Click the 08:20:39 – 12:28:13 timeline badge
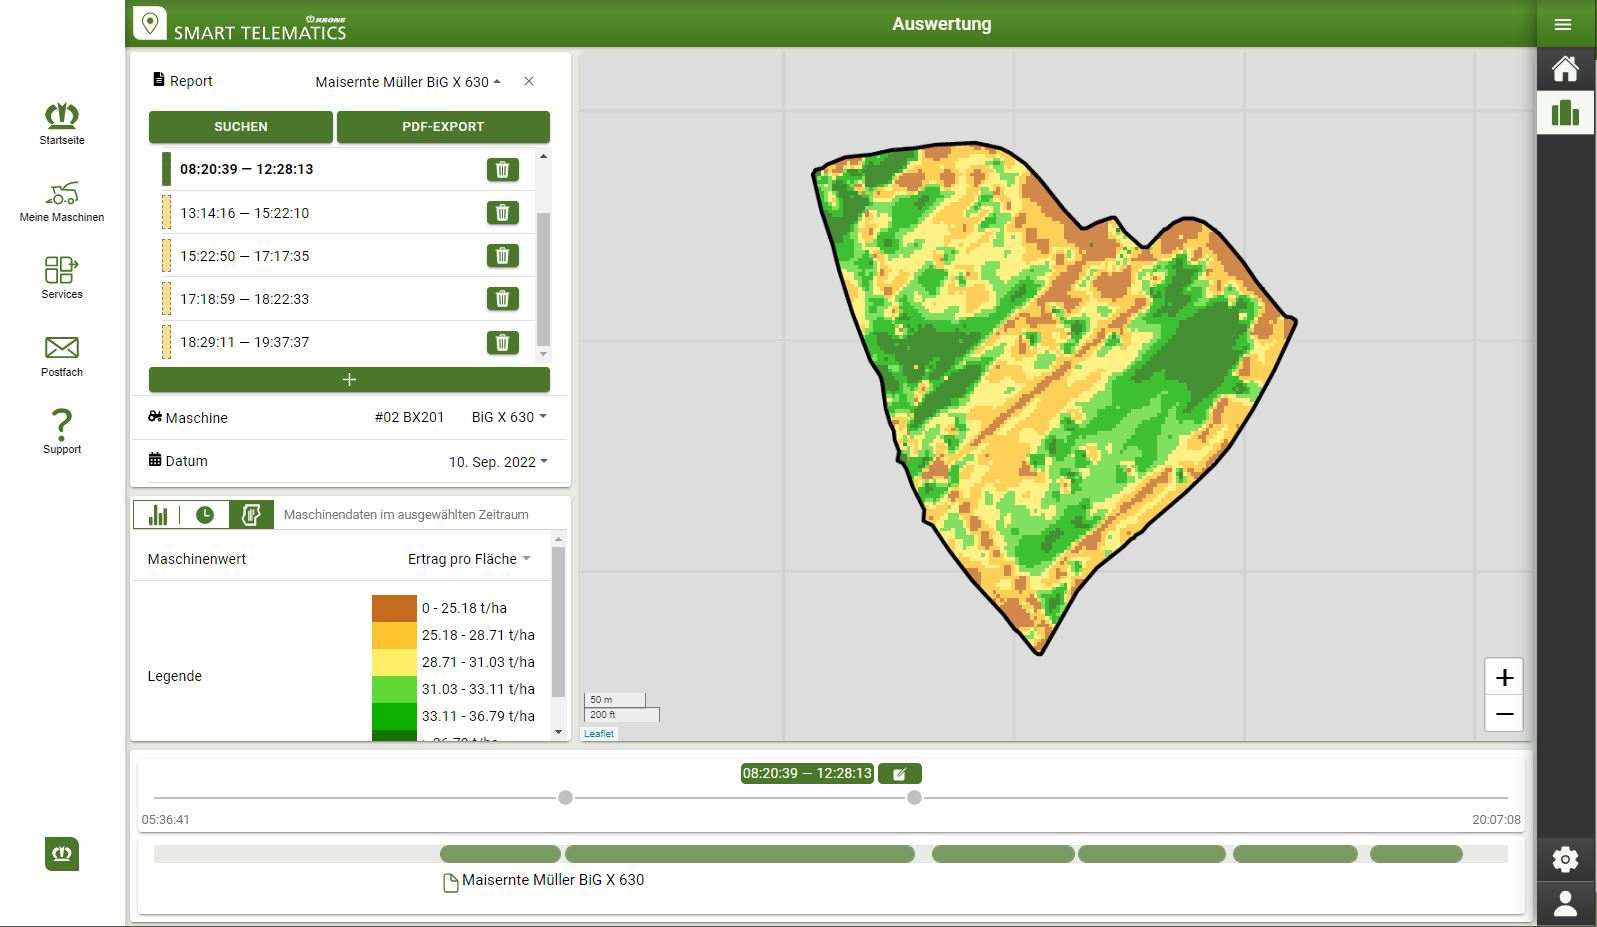 coord(807,774)
